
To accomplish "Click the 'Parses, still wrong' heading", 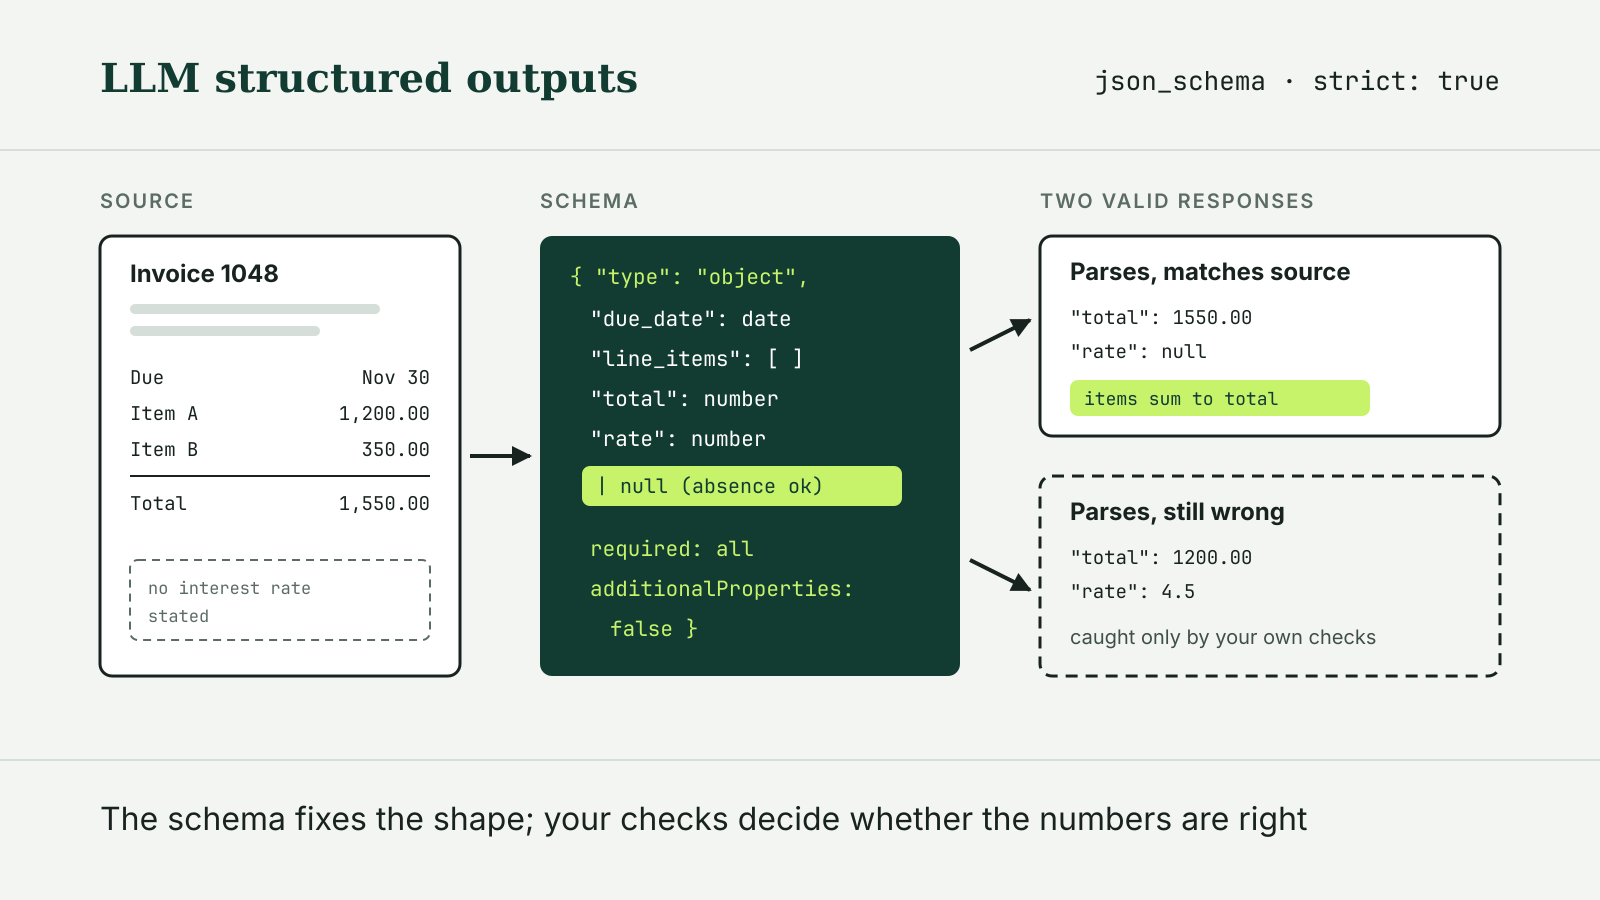I will coord(1177,512).
